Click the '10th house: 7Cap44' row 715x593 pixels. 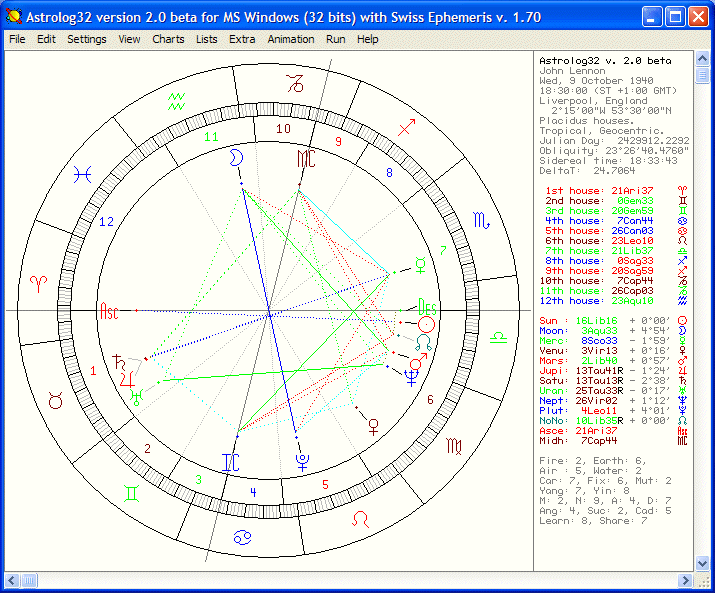point(614,281)
